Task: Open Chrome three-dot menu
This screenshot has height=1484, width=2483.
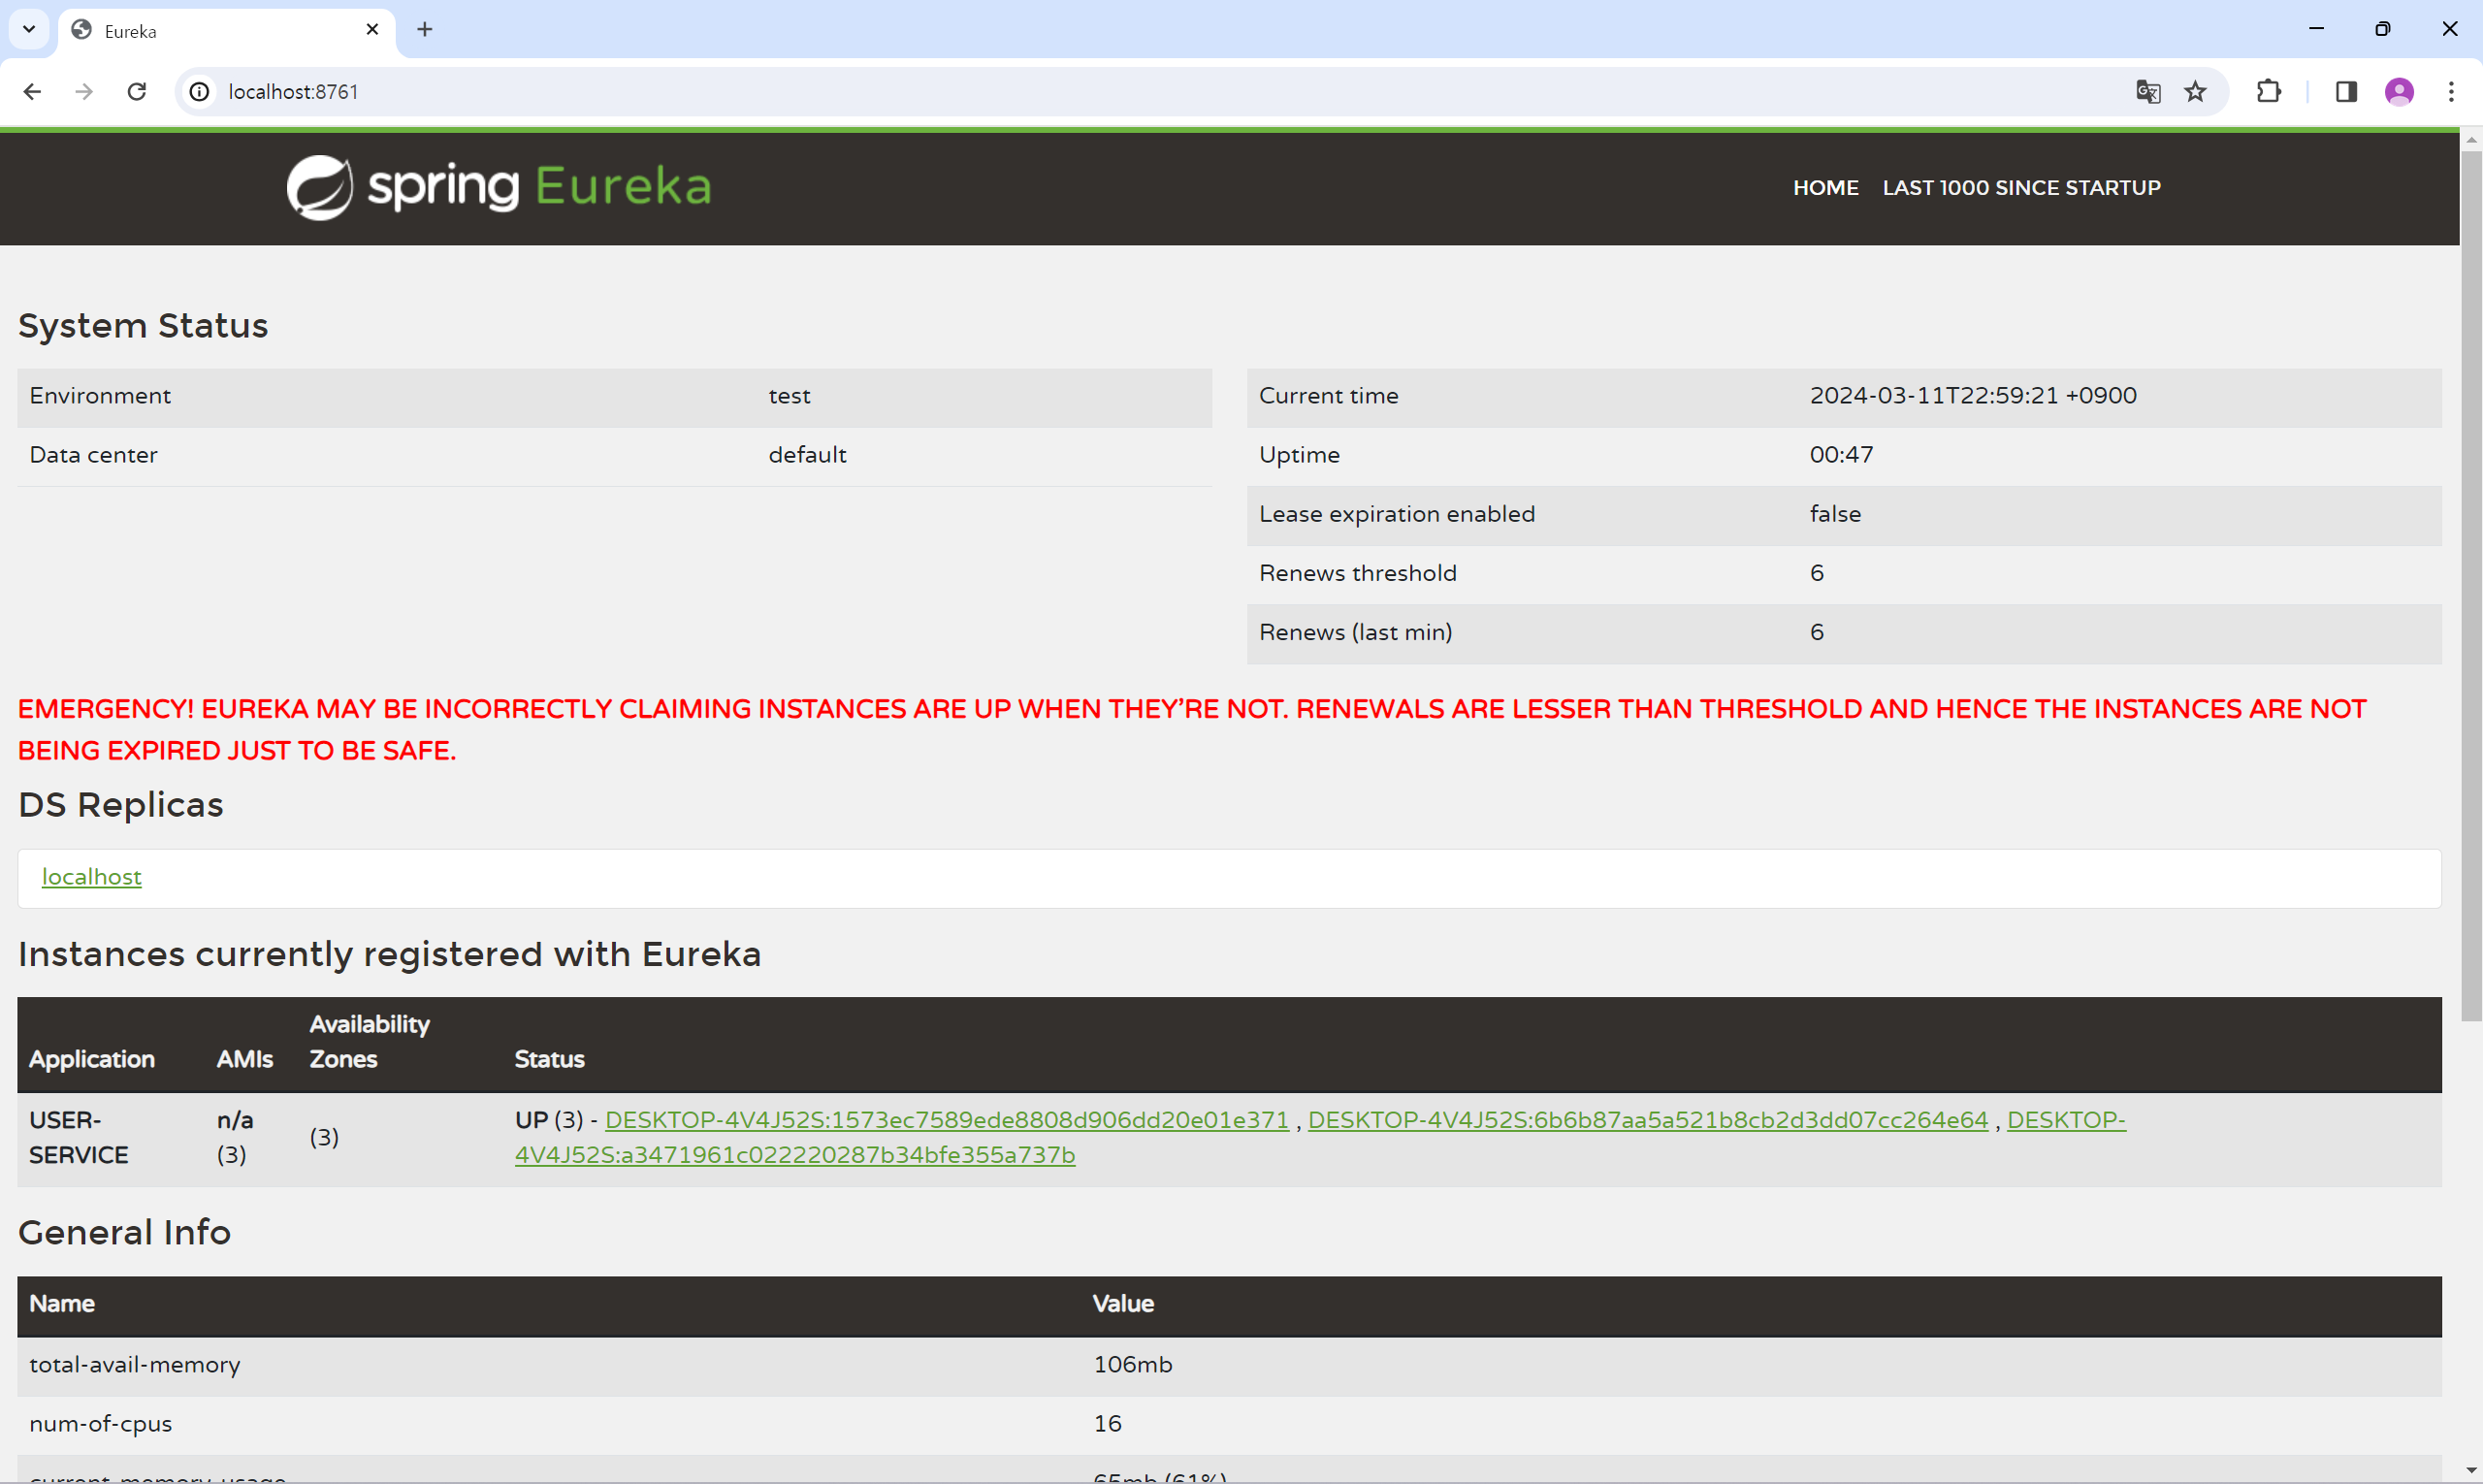Action: [x=2451, y=92]
